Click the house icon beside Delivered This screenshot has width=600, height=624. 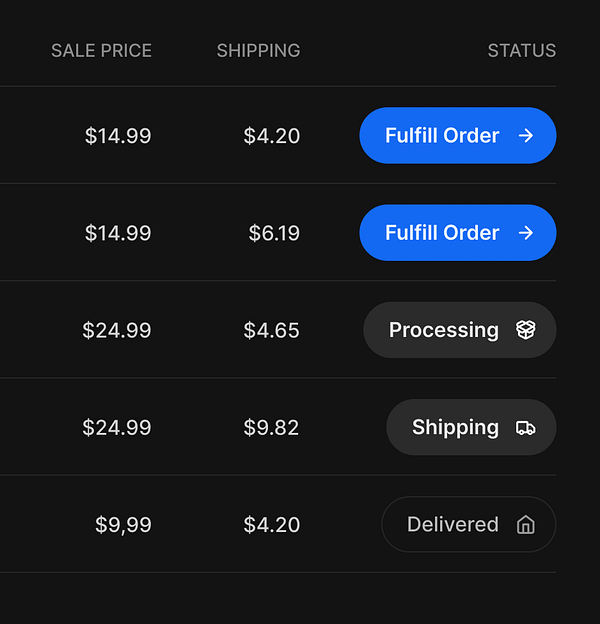[525, 525]
